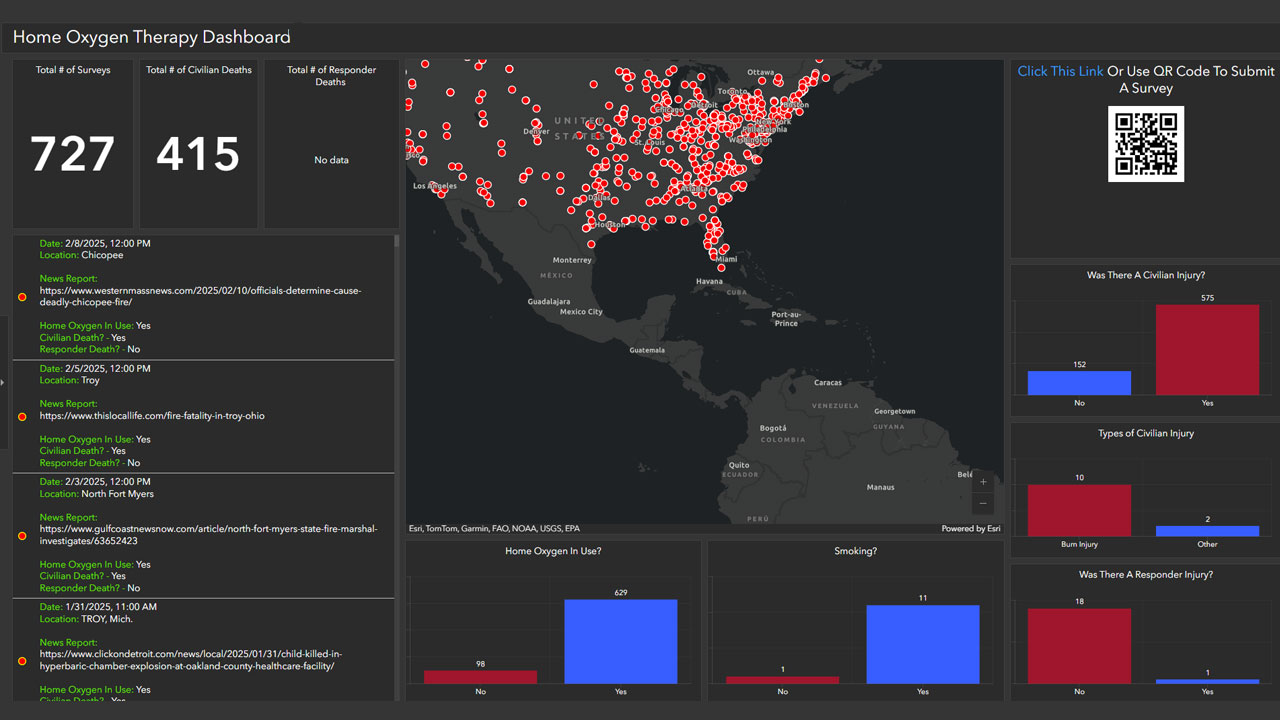
Task: Zoom in on the map
Action: [983, 482]
